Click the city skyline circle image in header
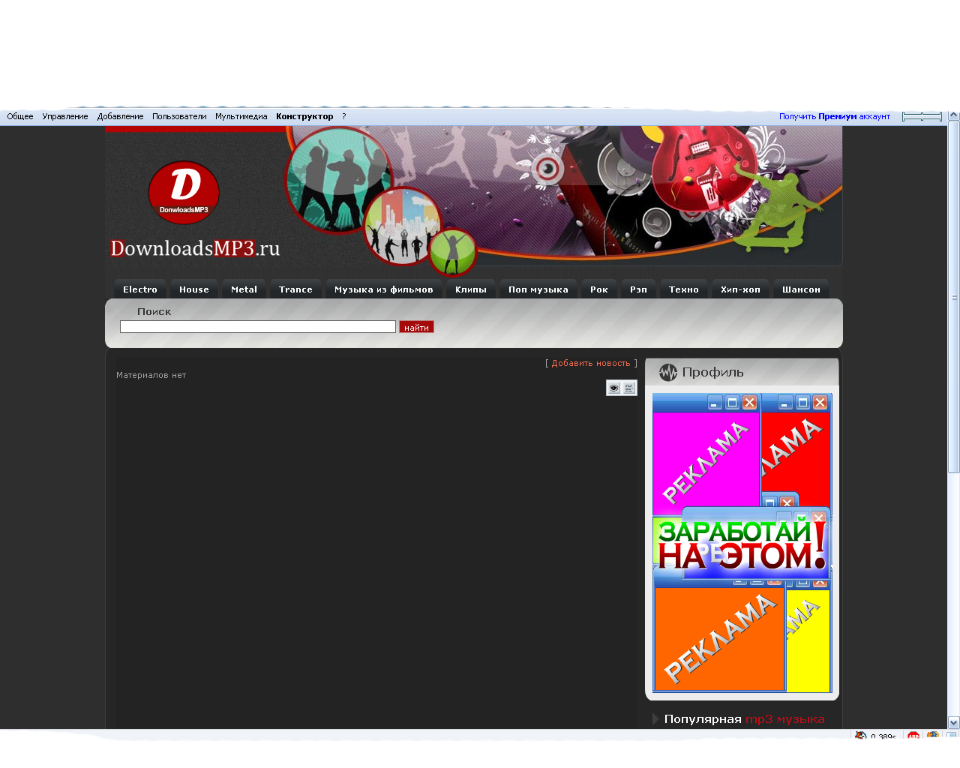Image resolution: width=960 pixels, height=768 pixels. pos(402,226)
